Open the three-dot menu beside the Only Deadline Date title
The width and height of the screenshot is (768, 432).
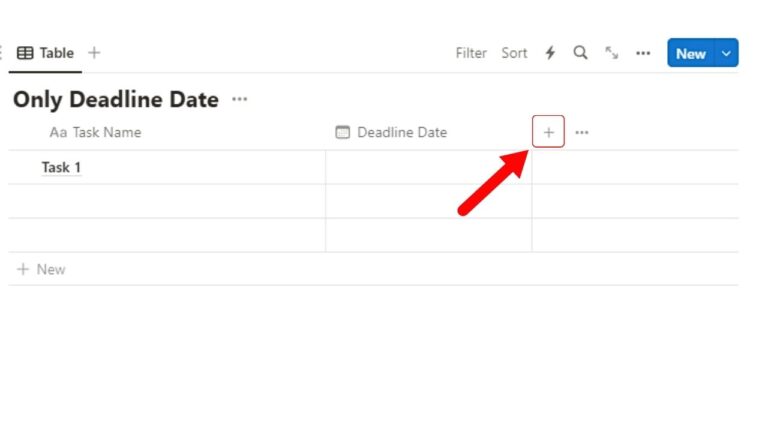[240, 99]
